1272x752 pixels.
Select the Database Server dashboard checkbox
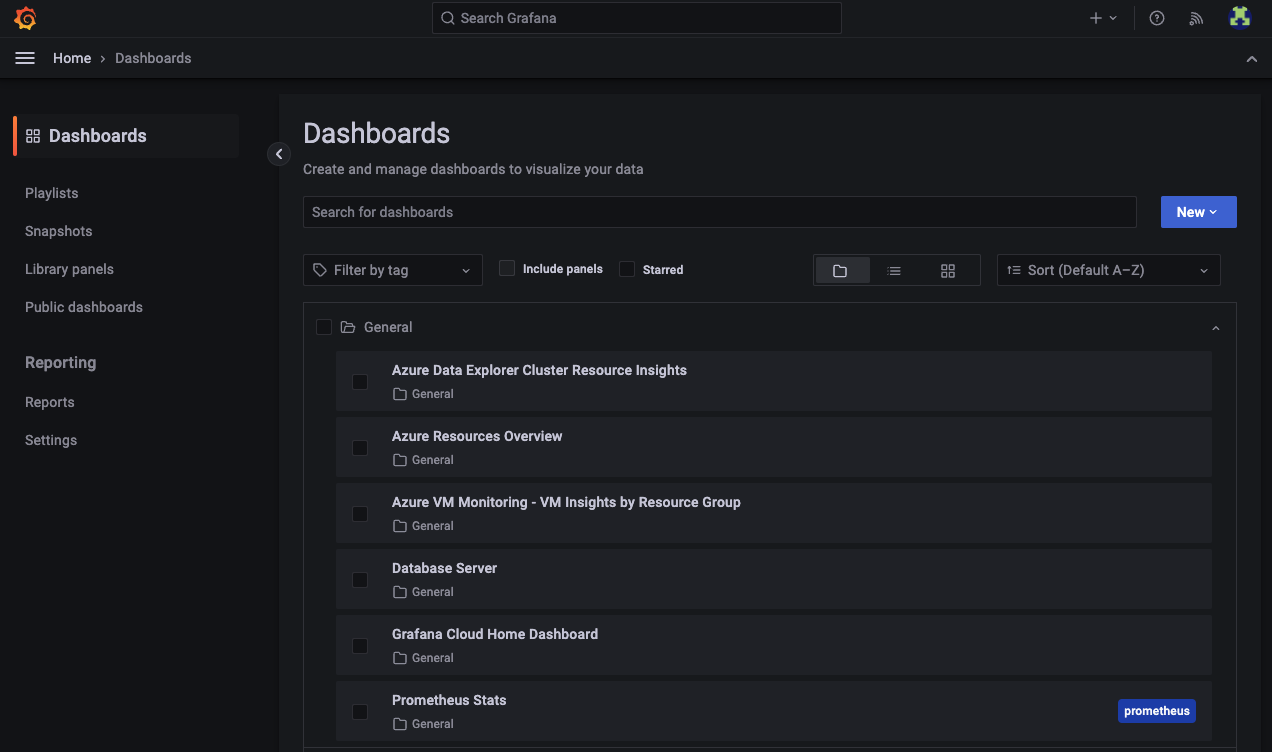(x=360, y=579)
